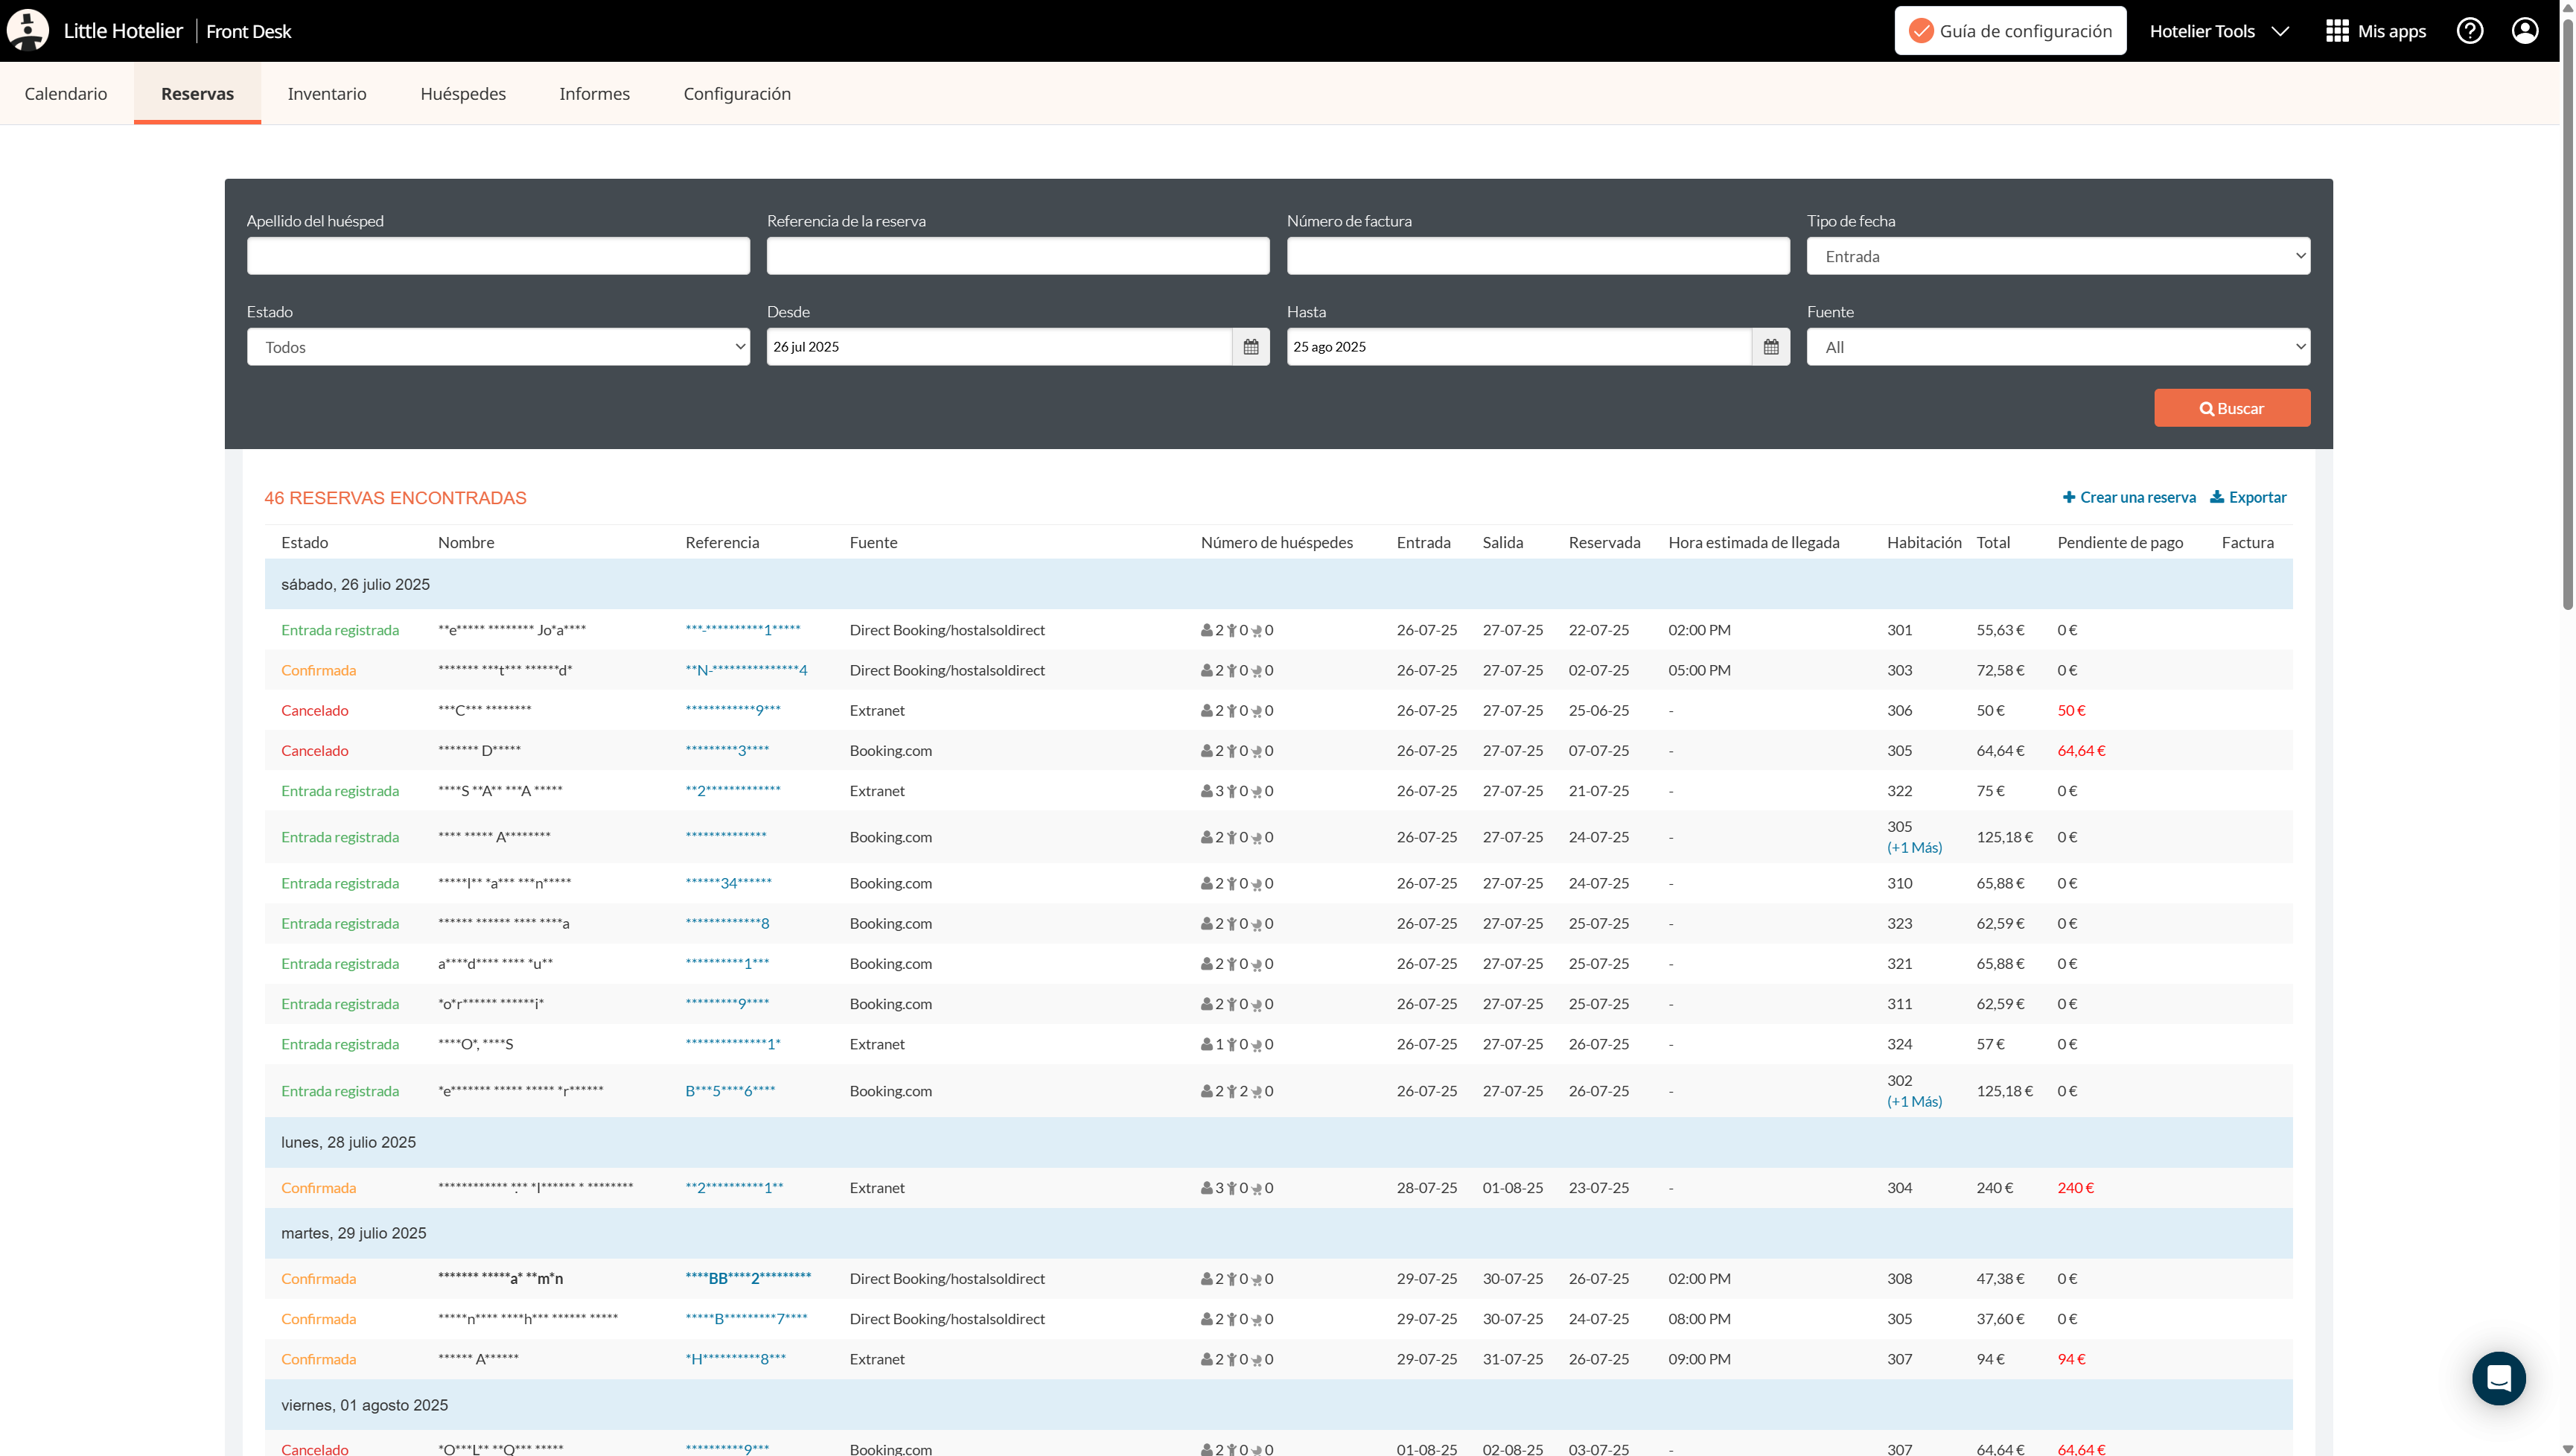Expand the Fuente dropdown showing All
2576x1456 pixels.
click(x=2057, y=347)
